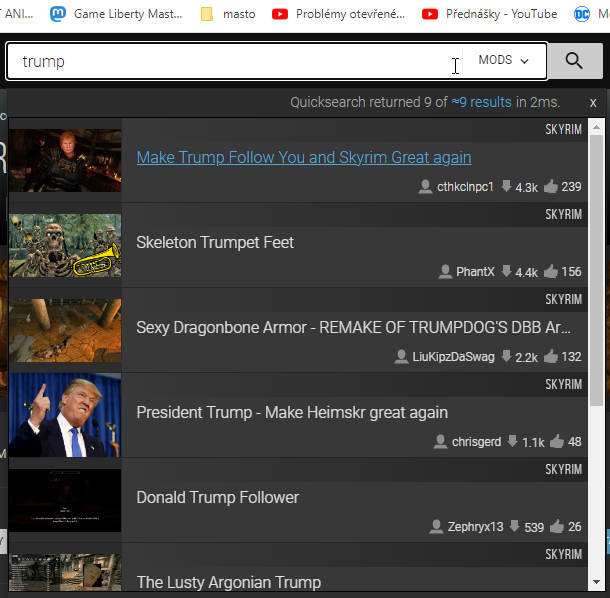Click the results list scrollbar down arrow

click(x=596, y=582)
